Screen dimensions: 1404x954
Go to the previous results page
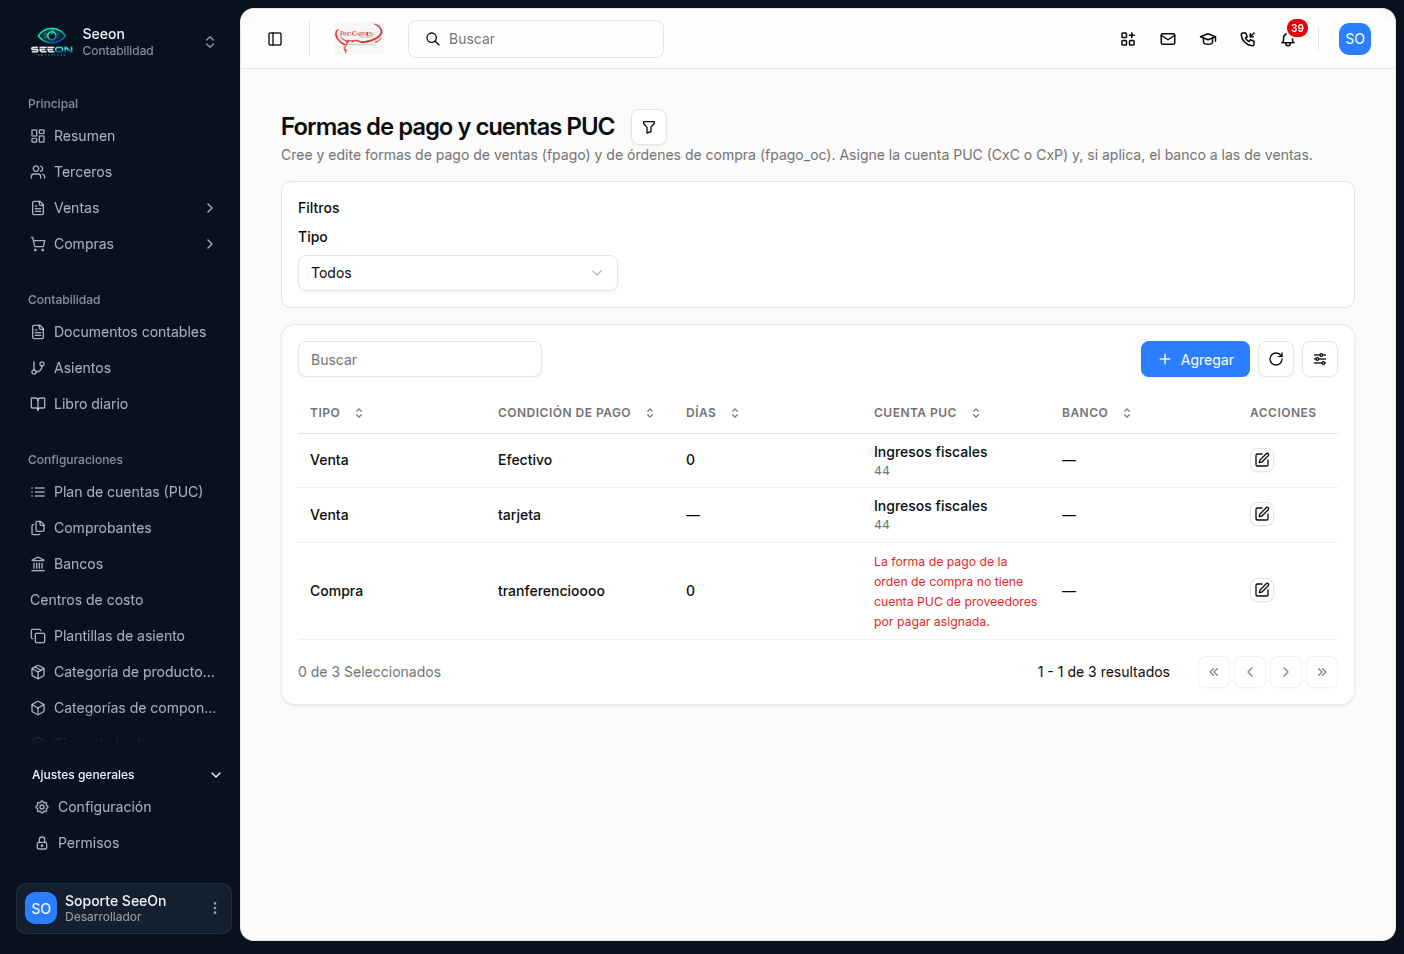1250,672
